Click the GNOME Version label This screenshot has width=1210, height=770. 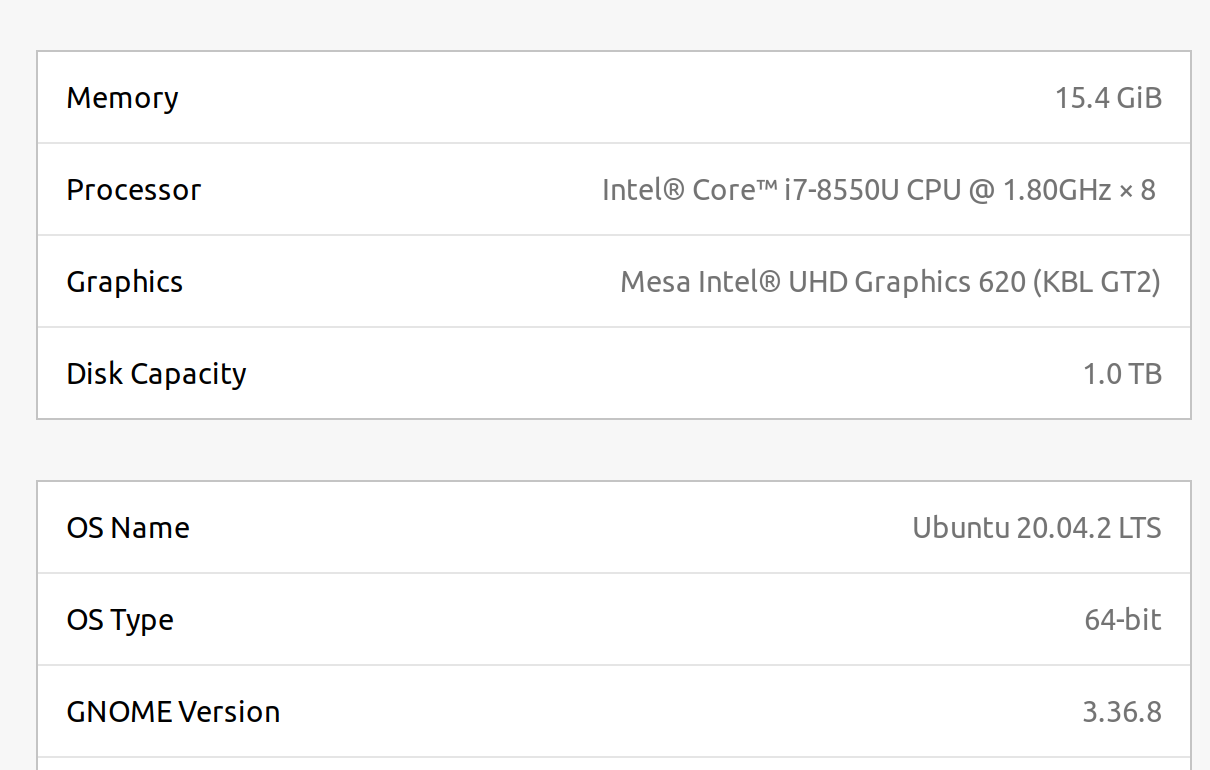[x=173, y=712]
